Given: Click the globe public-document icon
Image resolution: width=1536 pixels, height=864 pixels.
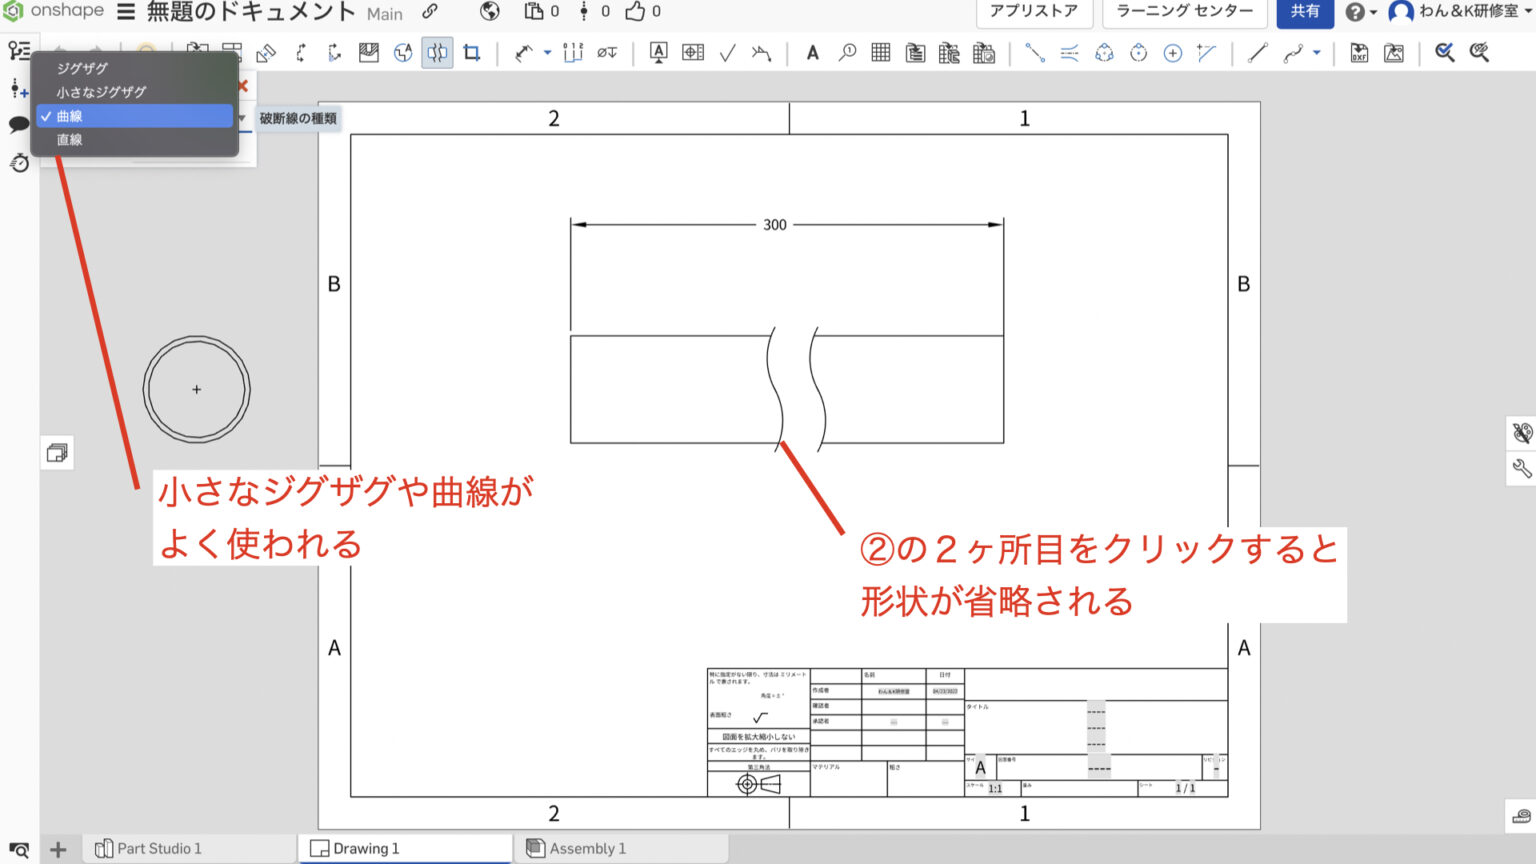Looking at the screenshot, I should tap(489, 12).
